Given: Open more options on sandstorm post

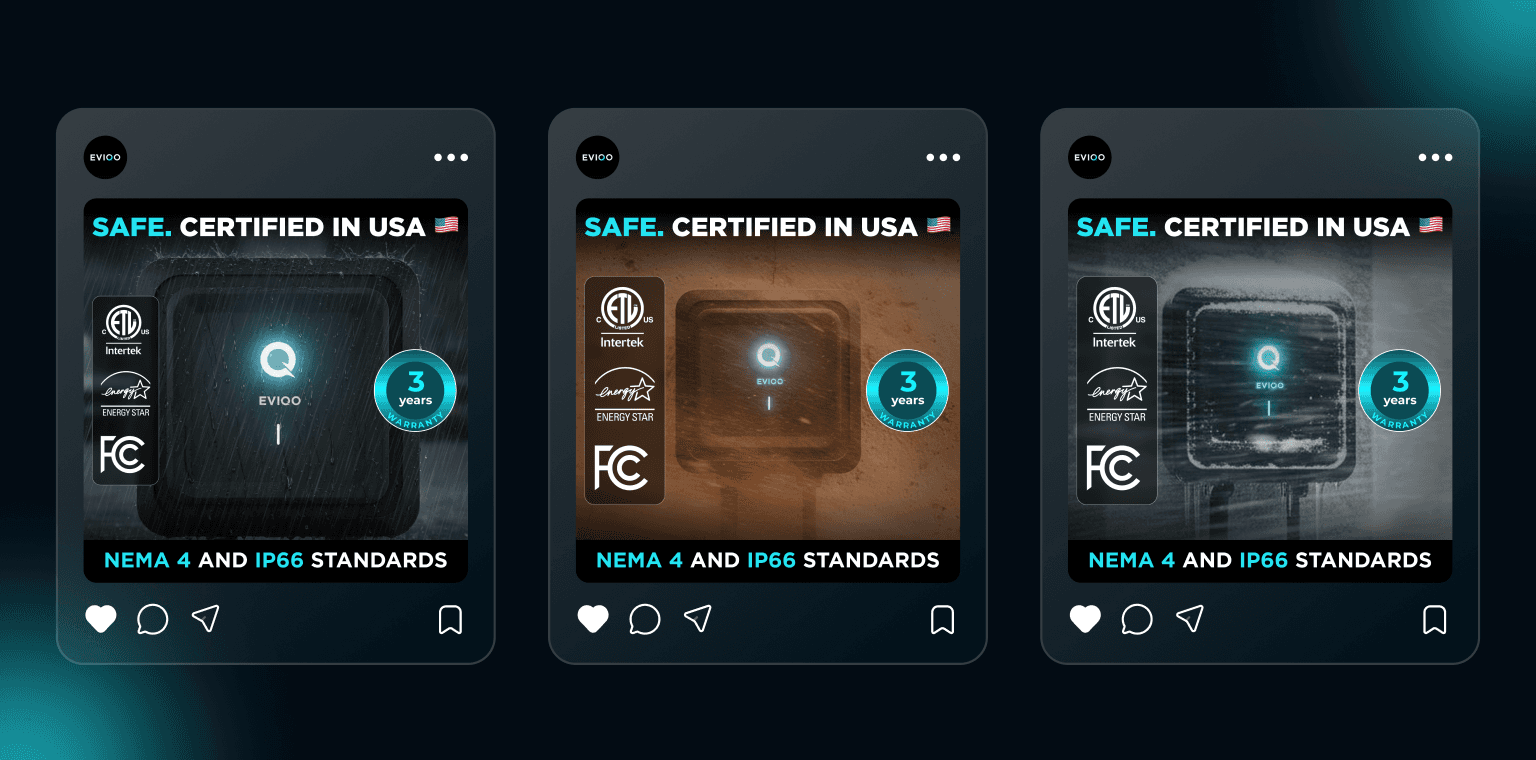Looking at the screenshot, I should point(943,157).
